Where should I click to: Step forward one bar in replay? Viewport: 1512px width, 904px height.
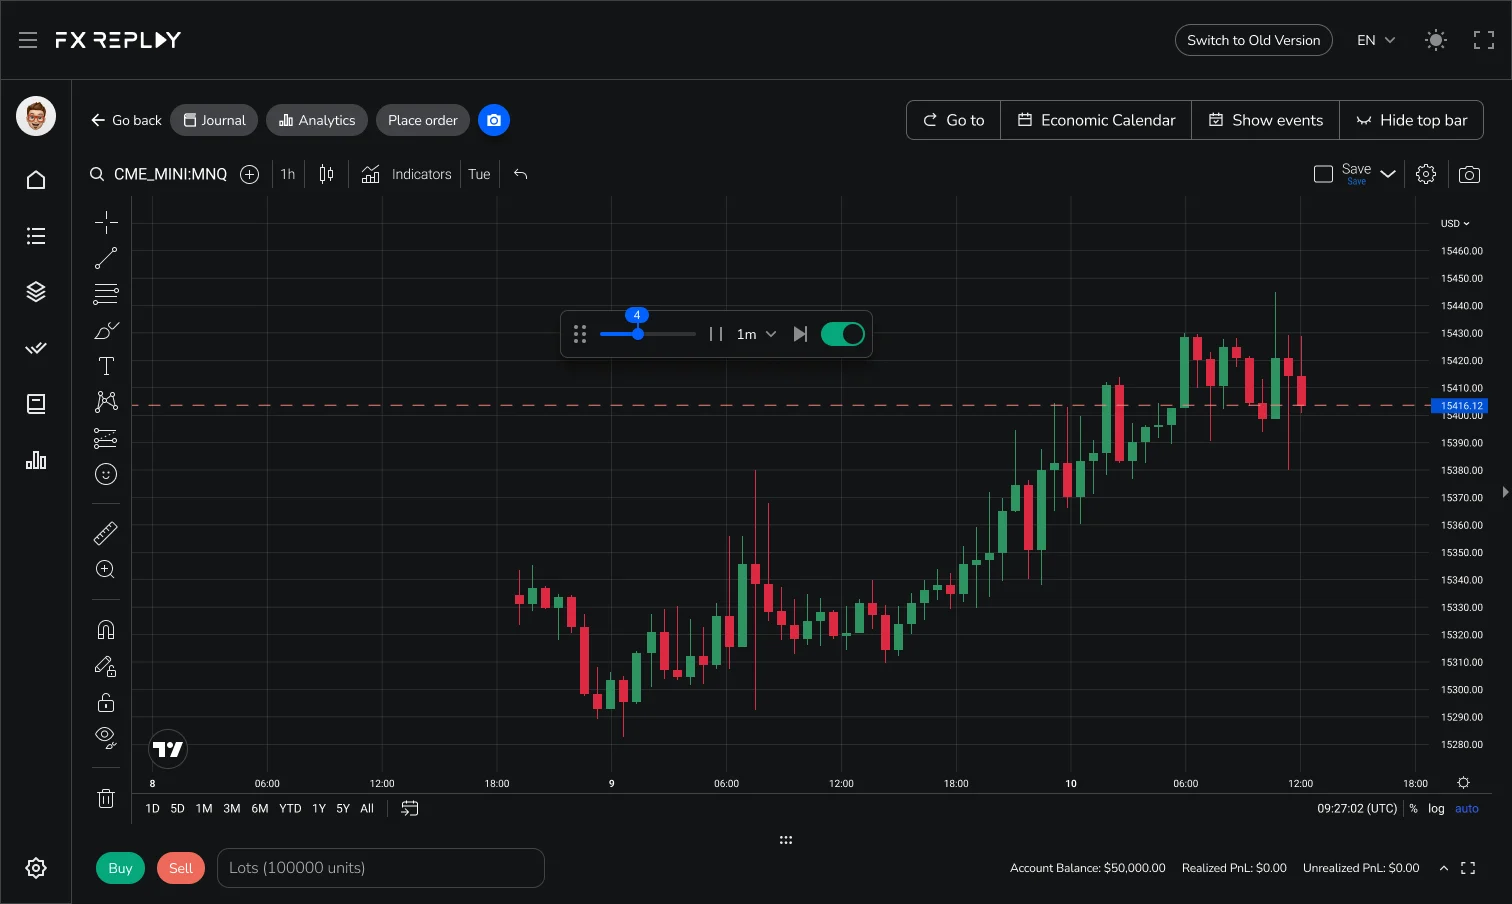(x=800, y=334)
